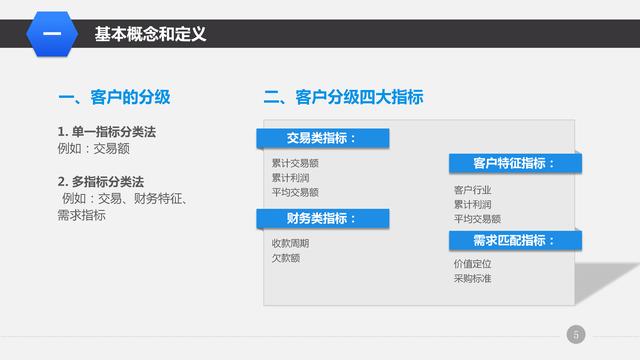The height and width of the screenshot is (360, 640).
Task: Select the text 1. 单一指标分类法
Action: tap(107, 132)
